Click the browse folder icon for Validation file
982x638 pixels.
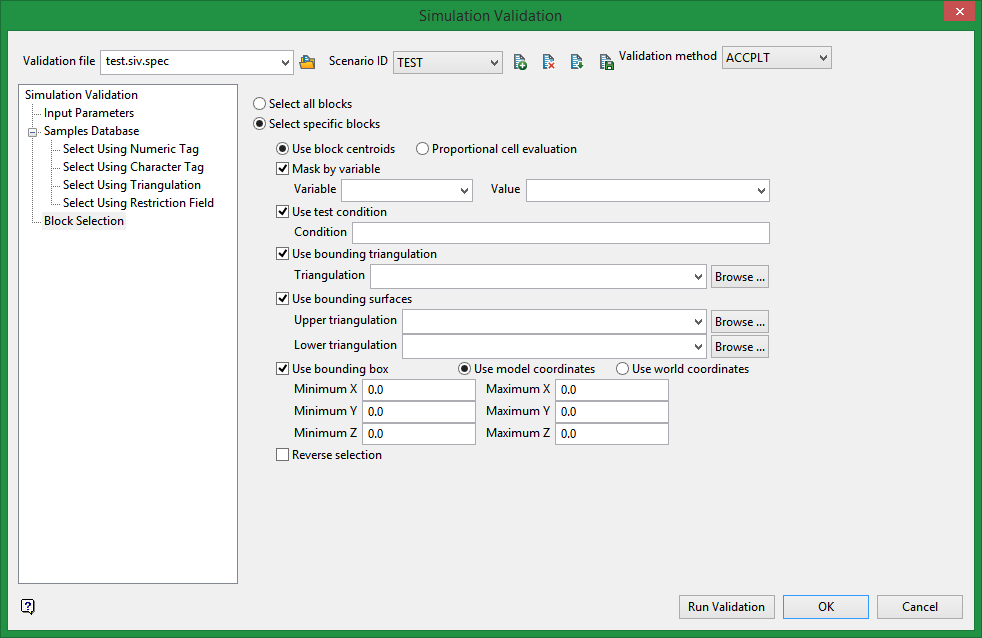307,62
